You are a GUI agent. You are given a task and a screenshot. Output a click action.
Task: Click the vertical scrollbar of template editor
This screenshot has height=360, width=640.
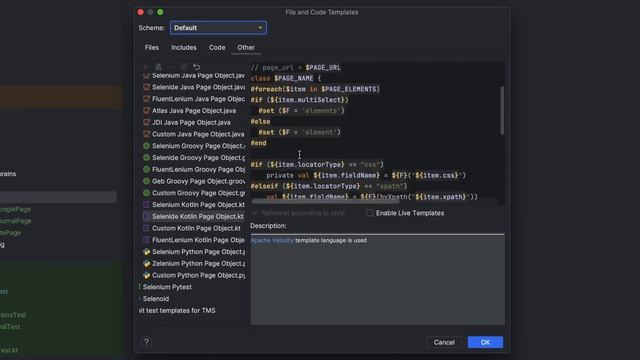502,110
